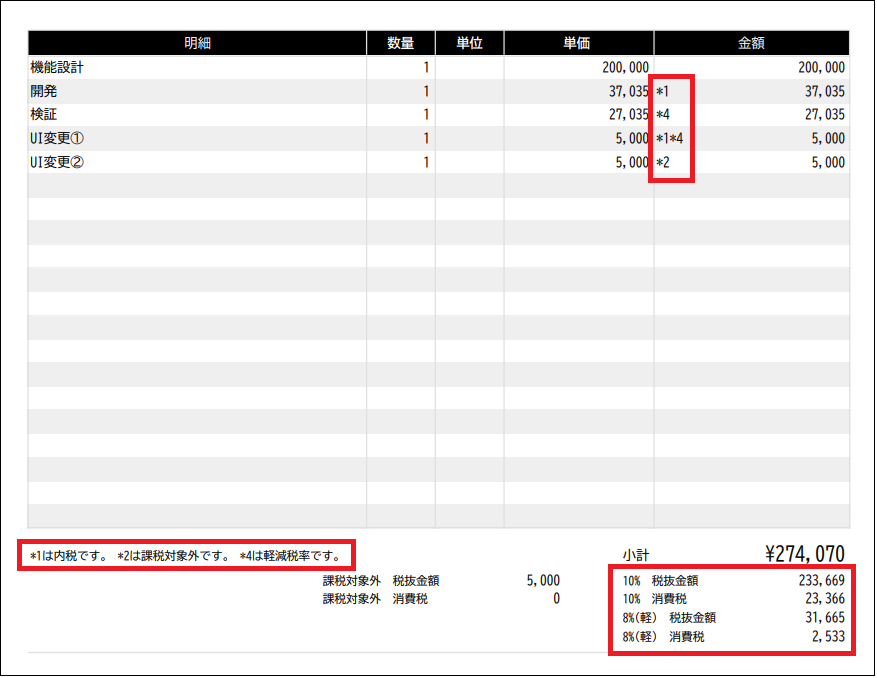Click the *1*4 marker in the UI変更① row

pyautogui.click(x=668, y=138)
